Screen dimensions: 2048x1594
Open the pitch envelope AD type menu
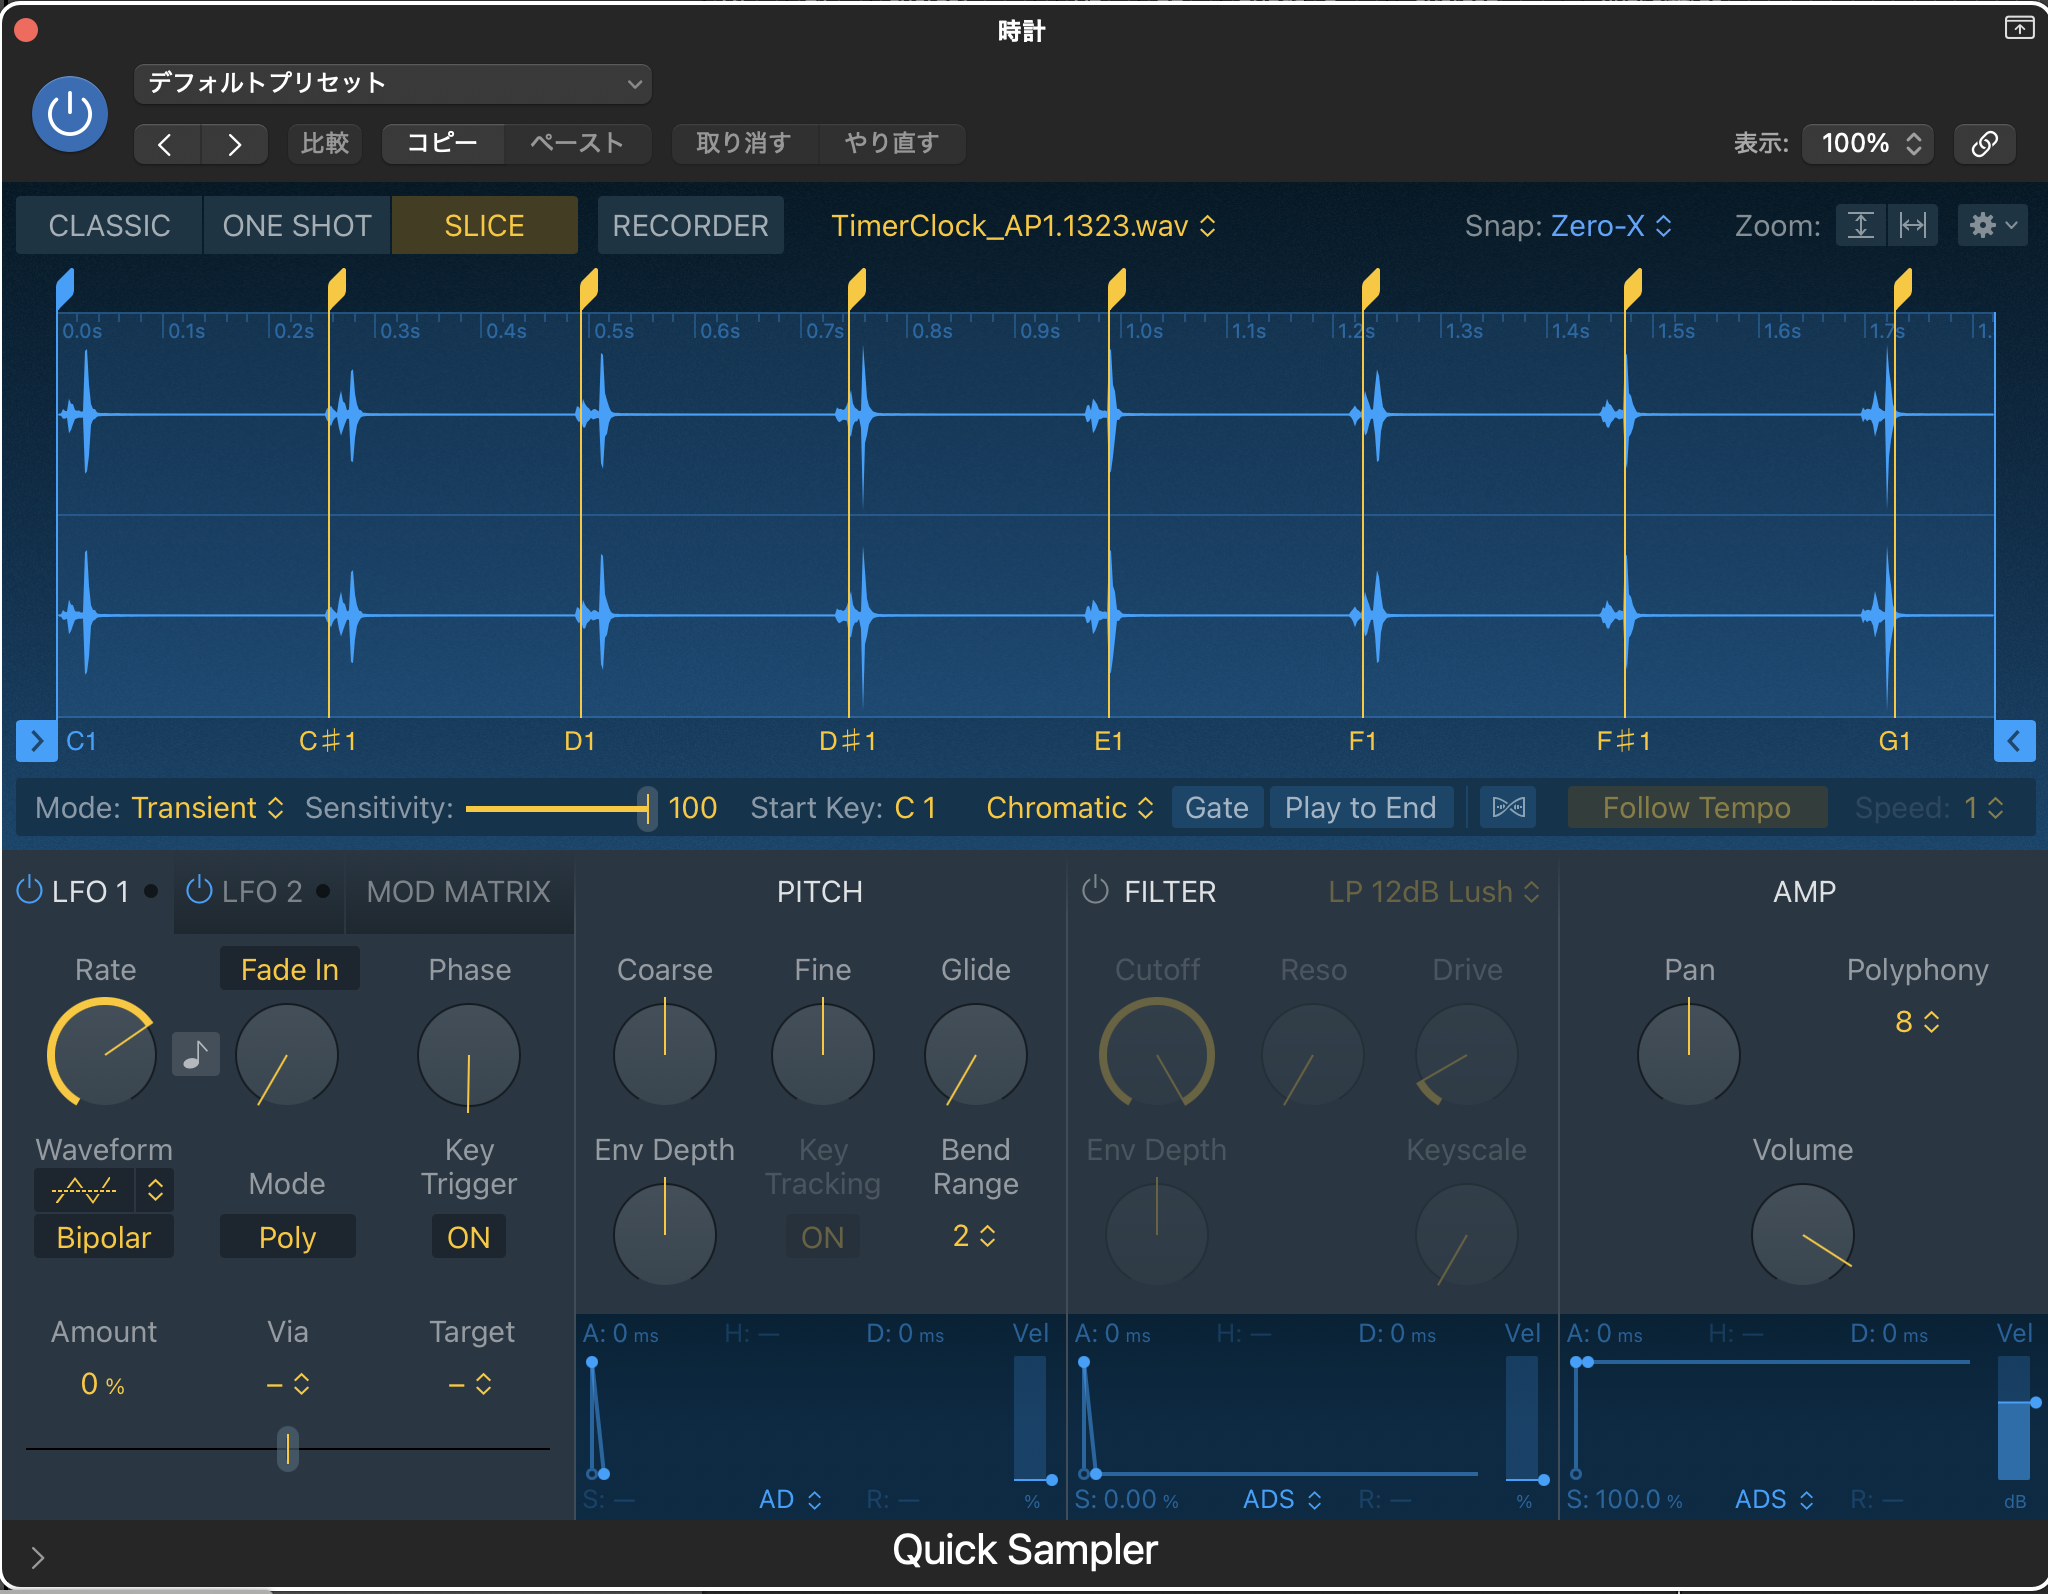tap(790, 1499)
